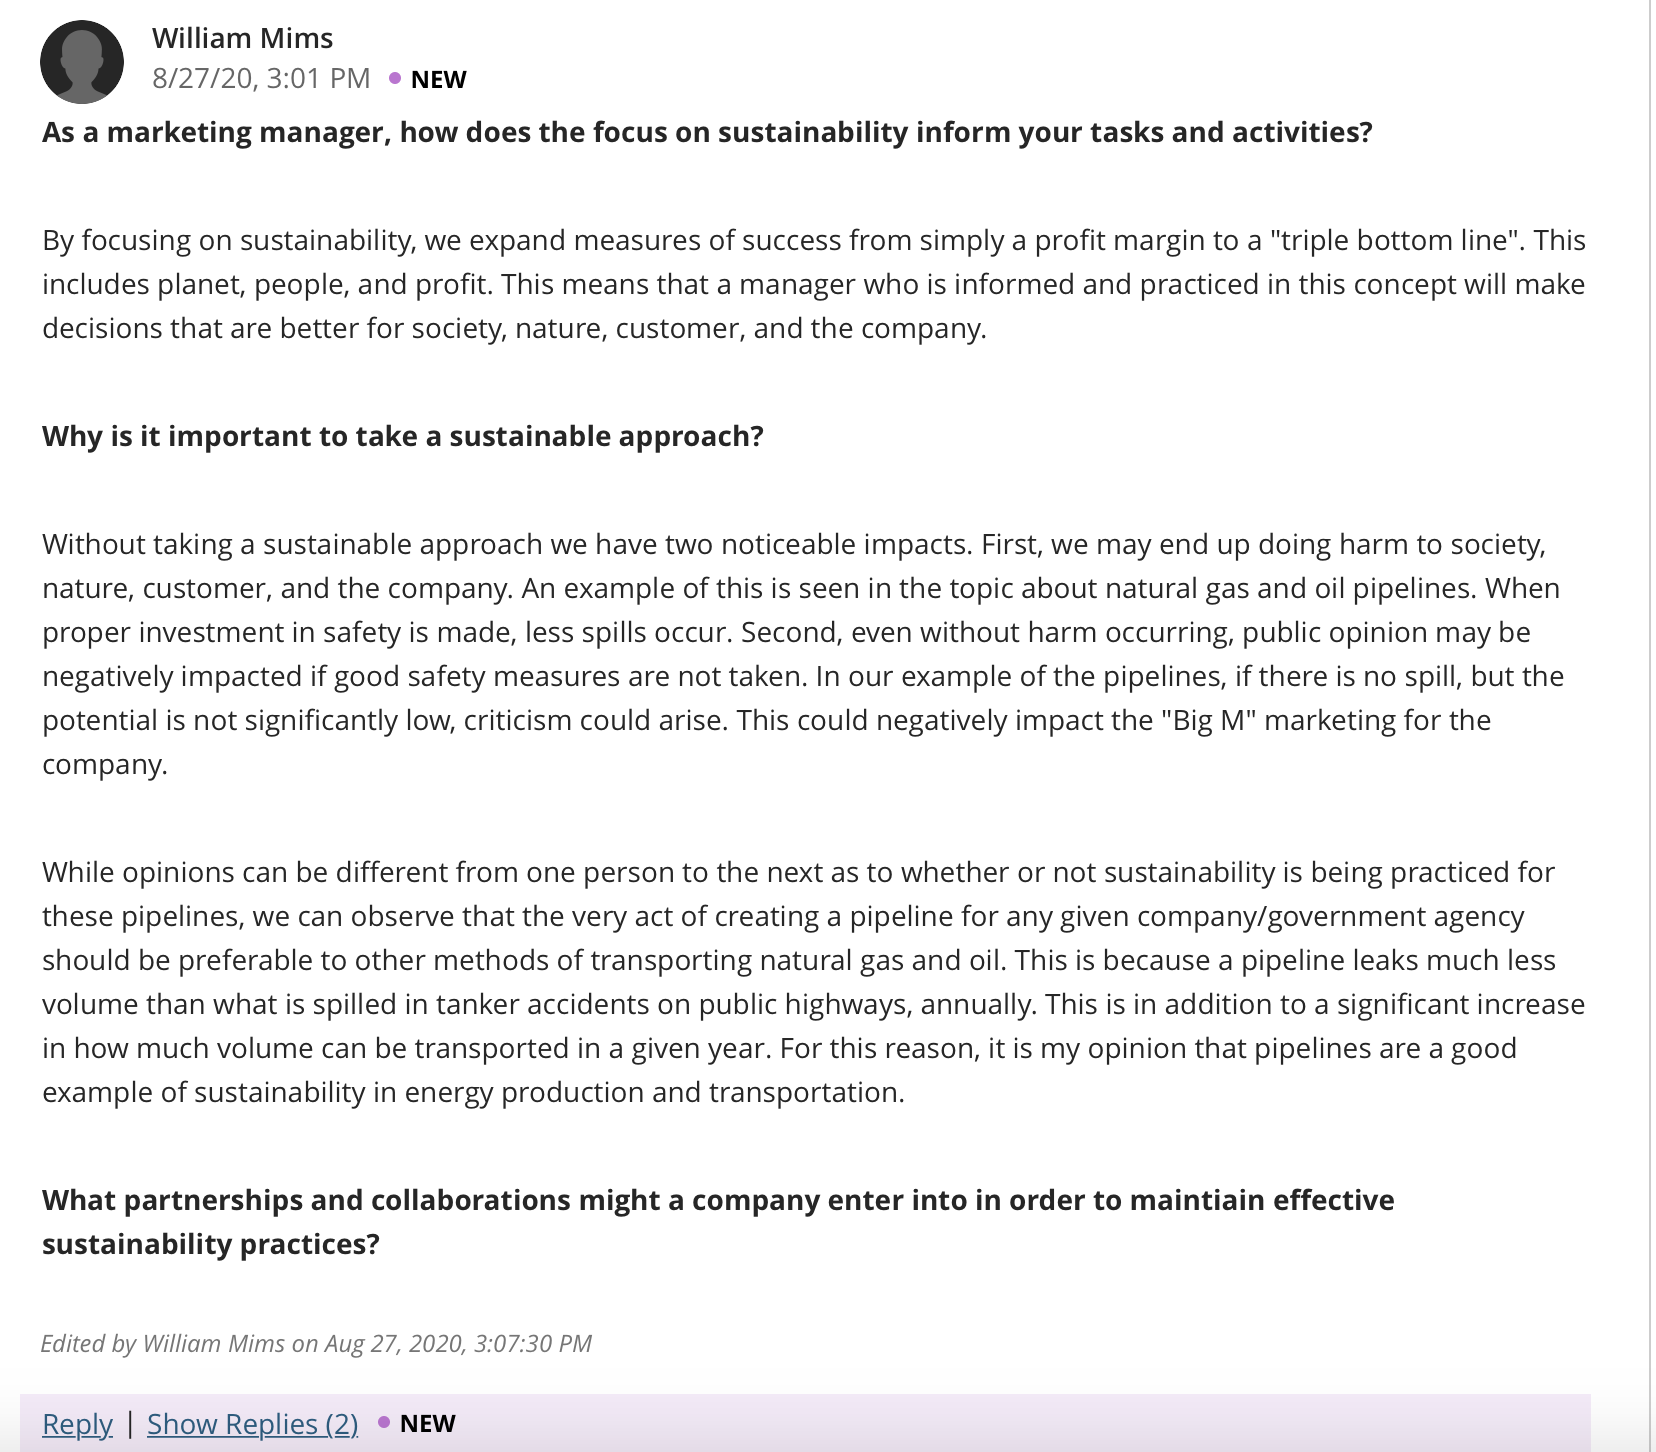Reply to William Mims' post
This screenshot has height=1452, width=1656.
pos(77,1423)
